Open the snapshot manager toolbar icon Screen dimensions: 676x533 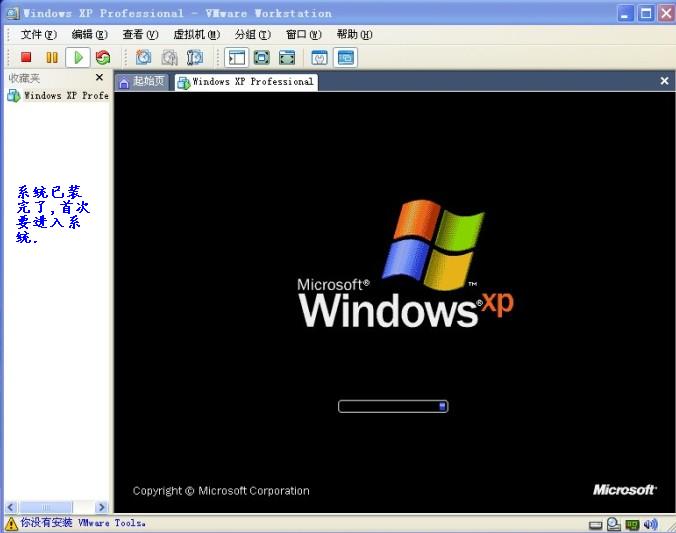click(x=195, y=58)
